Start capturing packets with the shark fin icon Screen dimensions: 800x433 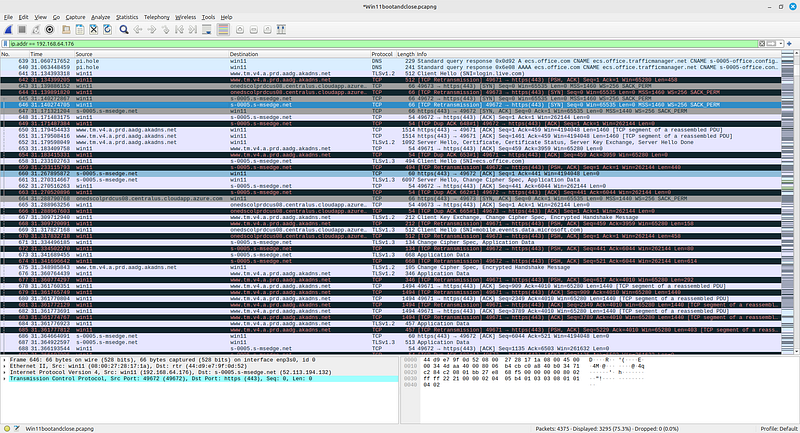(8, 30)
